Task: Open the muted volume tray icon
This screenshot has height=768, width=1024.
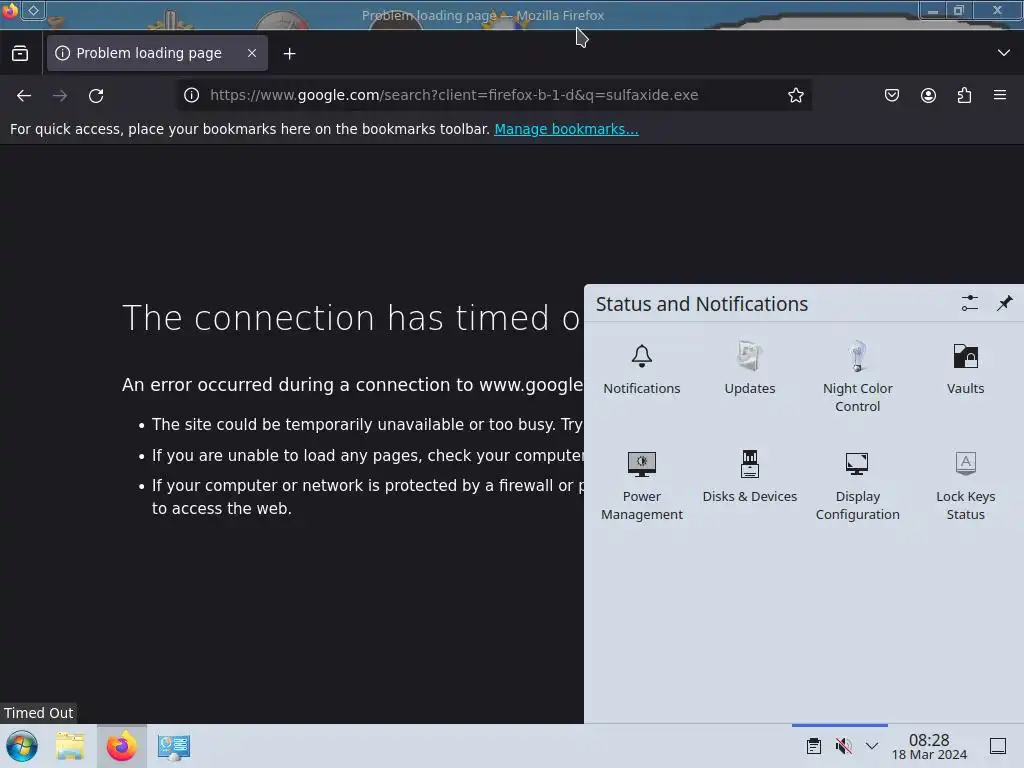Action: point(844,746)
